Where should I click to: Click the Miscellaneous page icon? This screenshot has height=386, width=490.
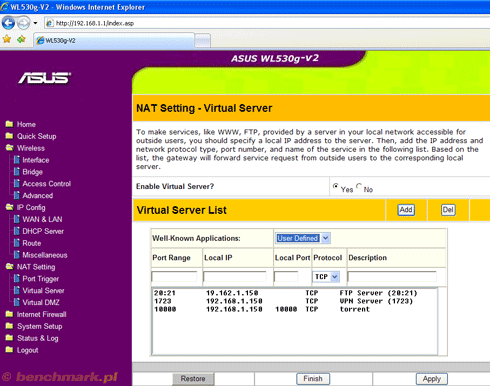17,254
